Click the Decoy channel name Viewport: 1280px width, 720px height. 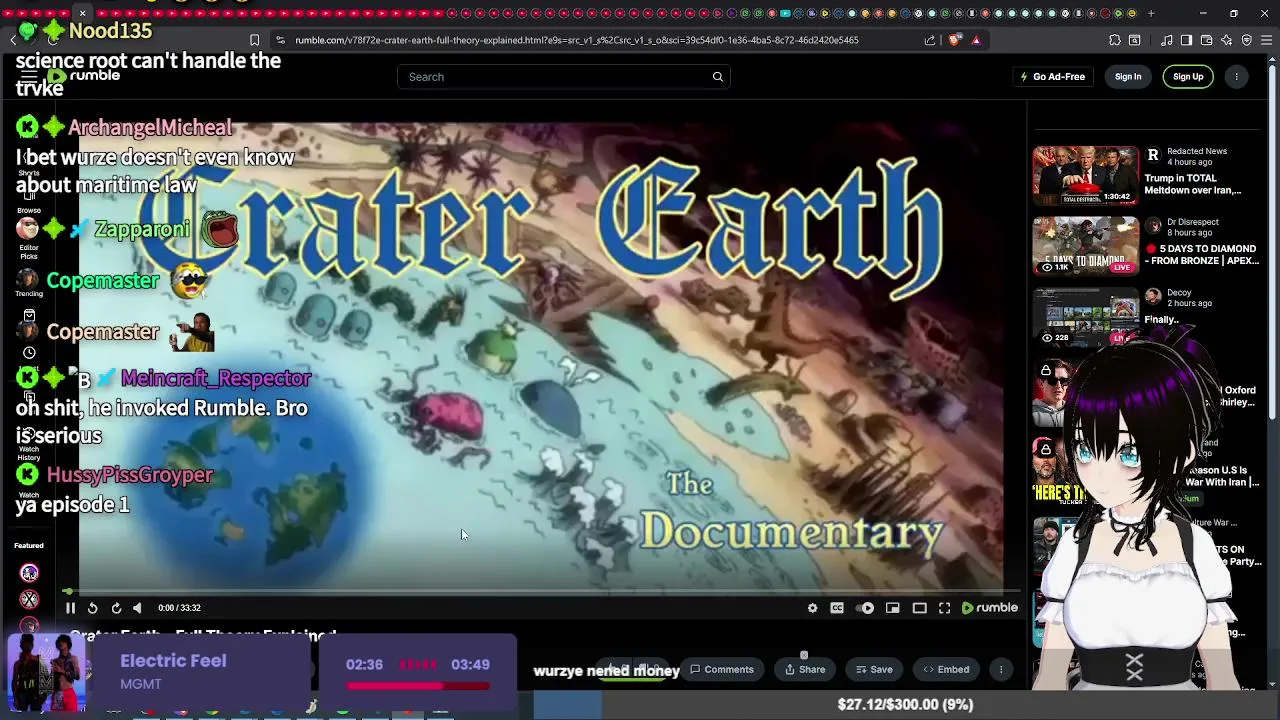(x=1178, y=293)
